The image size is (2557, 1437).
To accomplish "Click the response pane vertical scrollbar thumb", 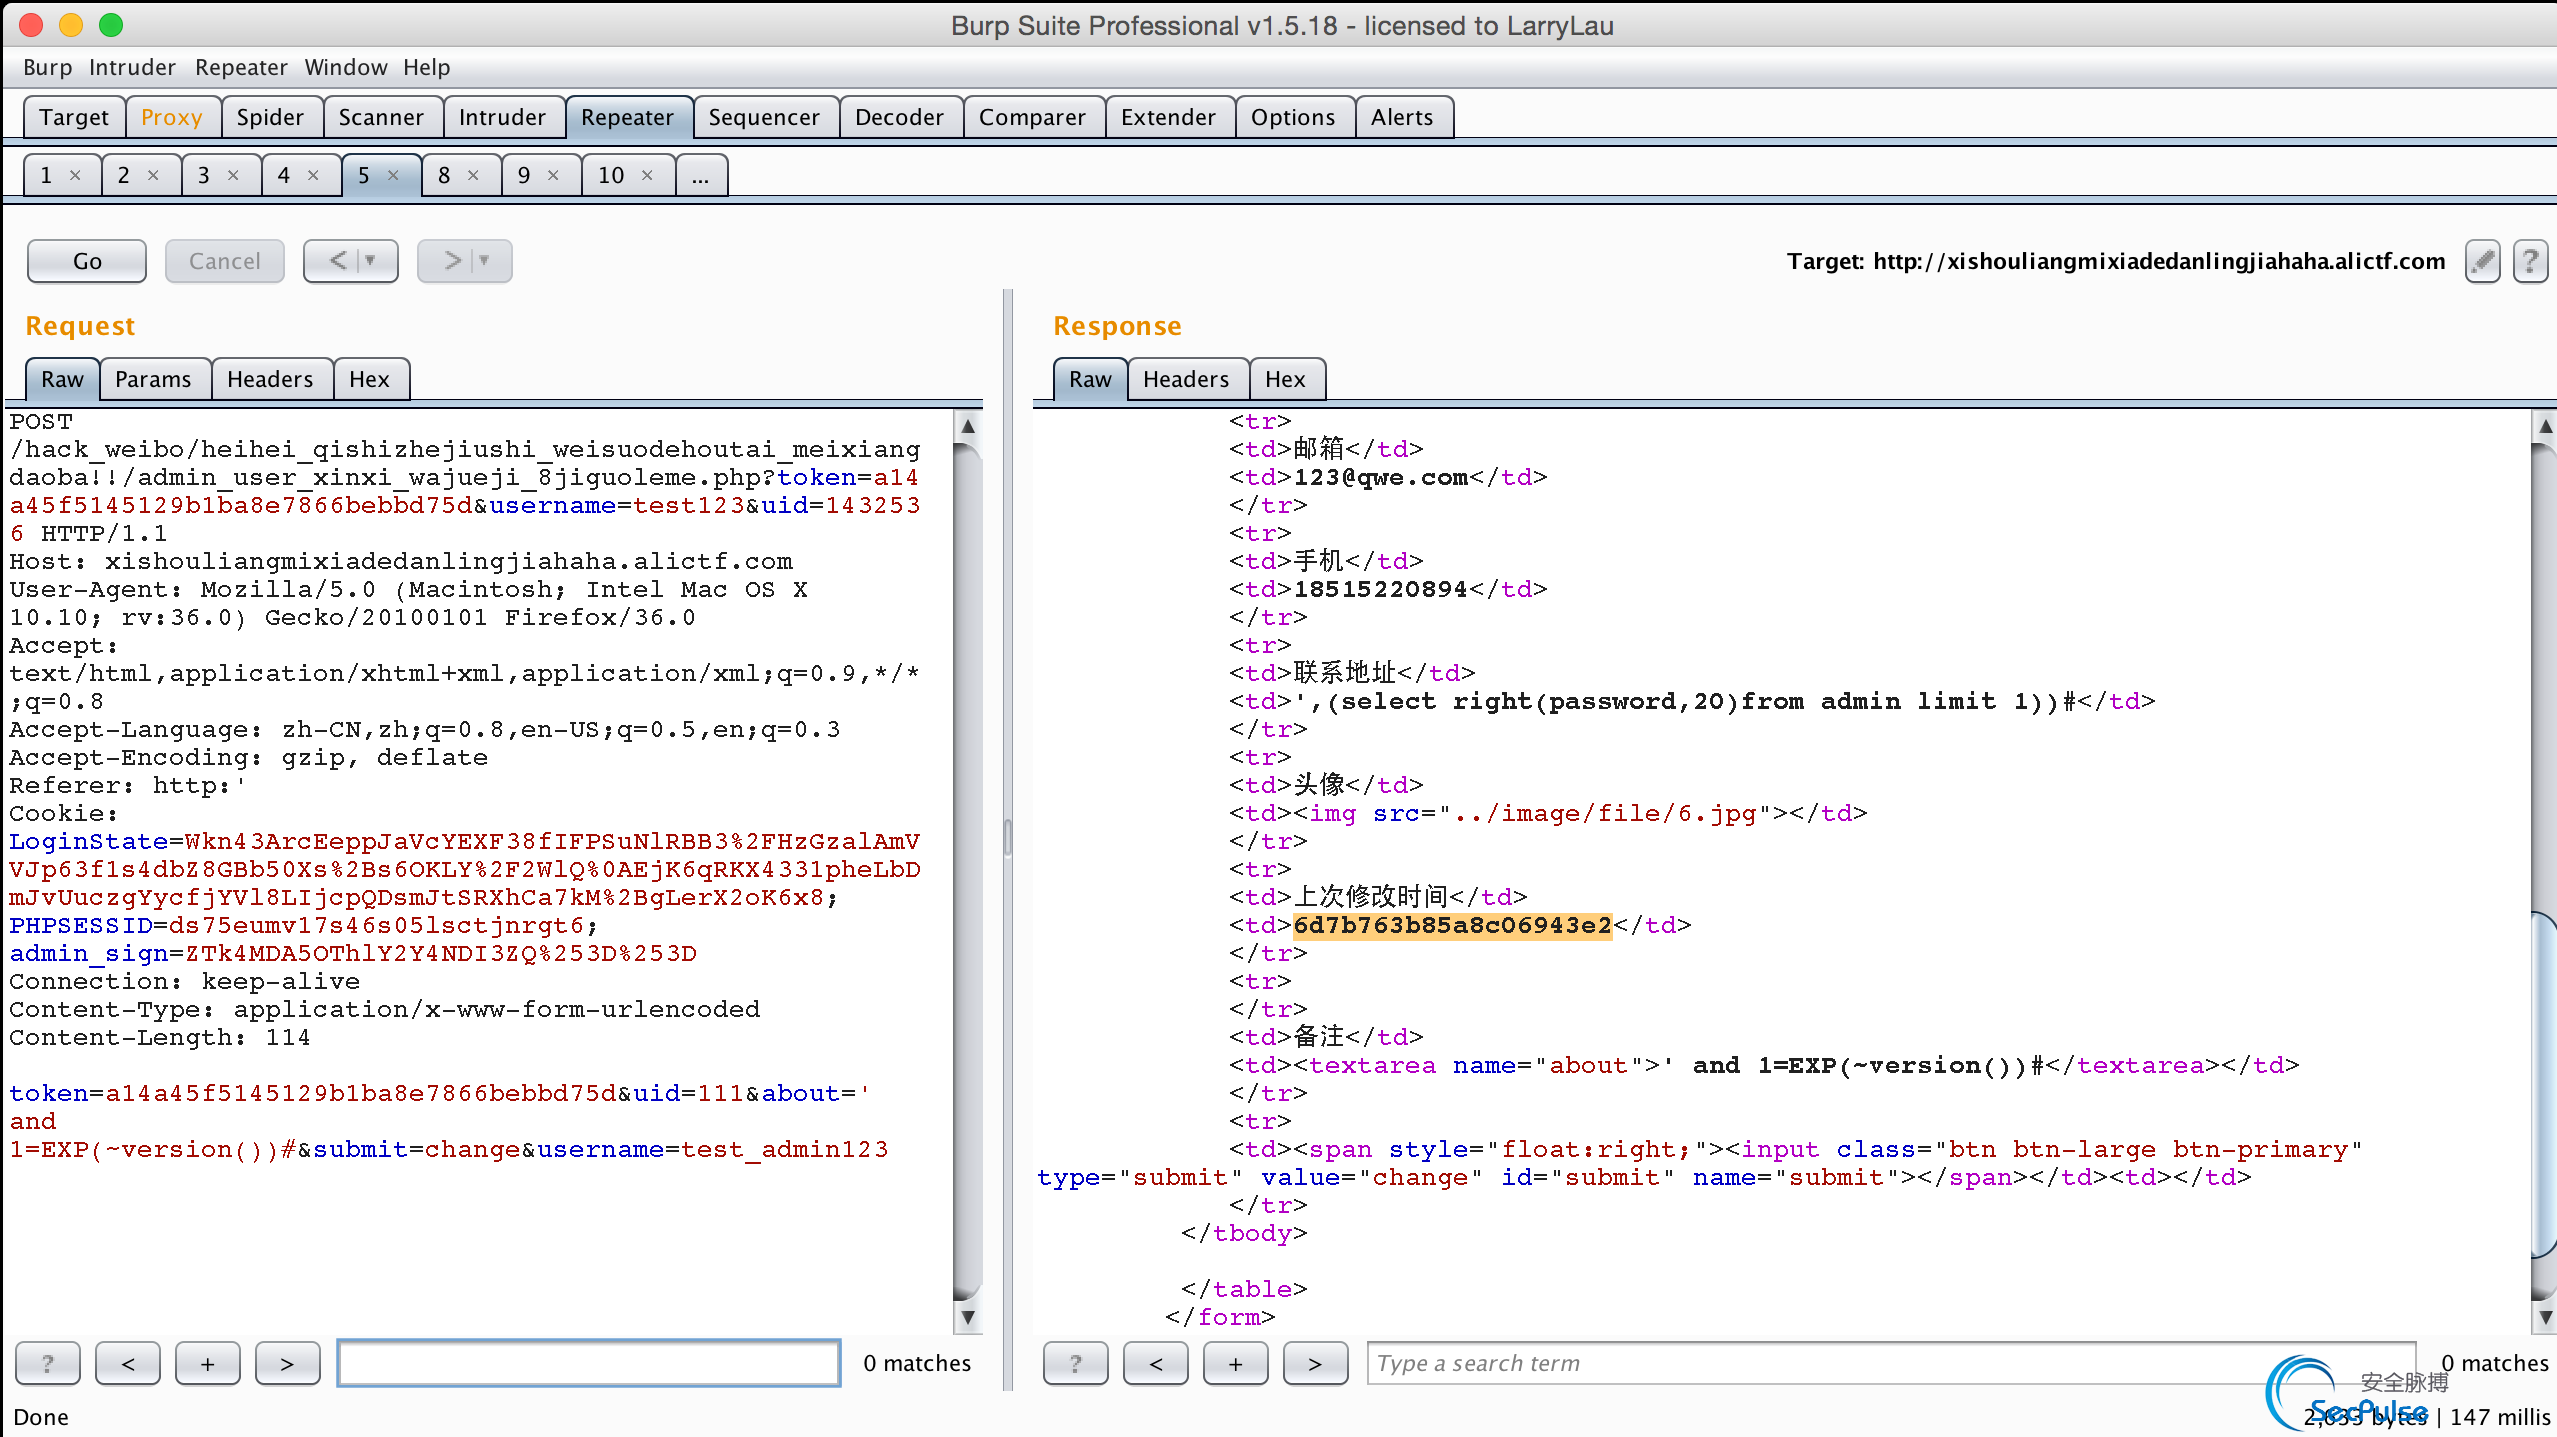I will [x=2545, y=1085].
